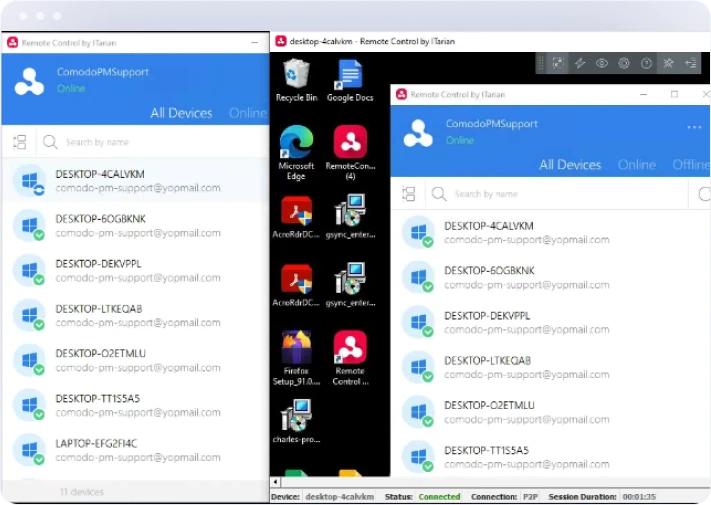This screenshot has height=505, width=711.
Task: Toggle the pin toolbar icon
Action: [668, 63]
